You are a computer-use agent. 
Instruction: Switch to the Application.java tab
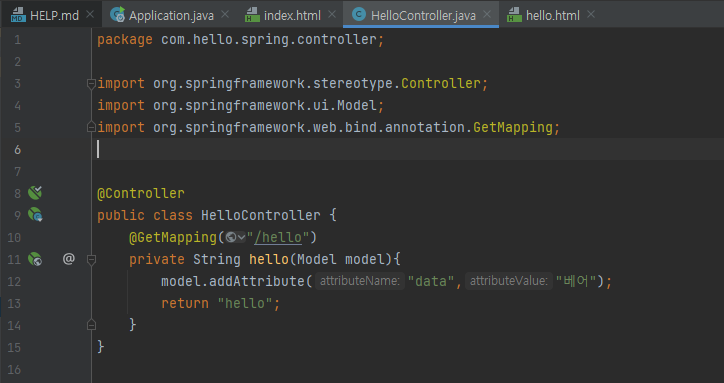(x=169, y=15)
